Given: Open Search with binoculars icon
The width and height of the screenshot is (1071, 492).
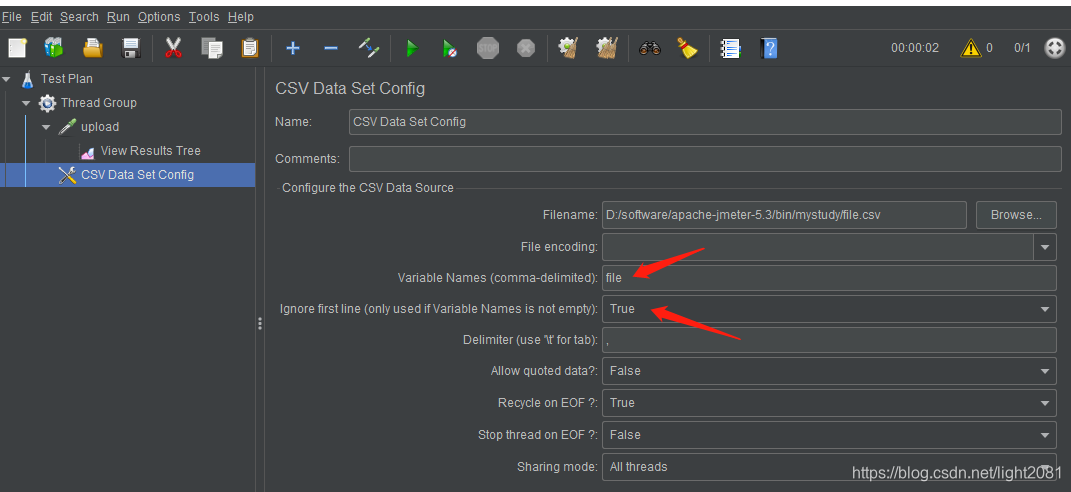Looking at the screenshot, I should coord(650,48).
